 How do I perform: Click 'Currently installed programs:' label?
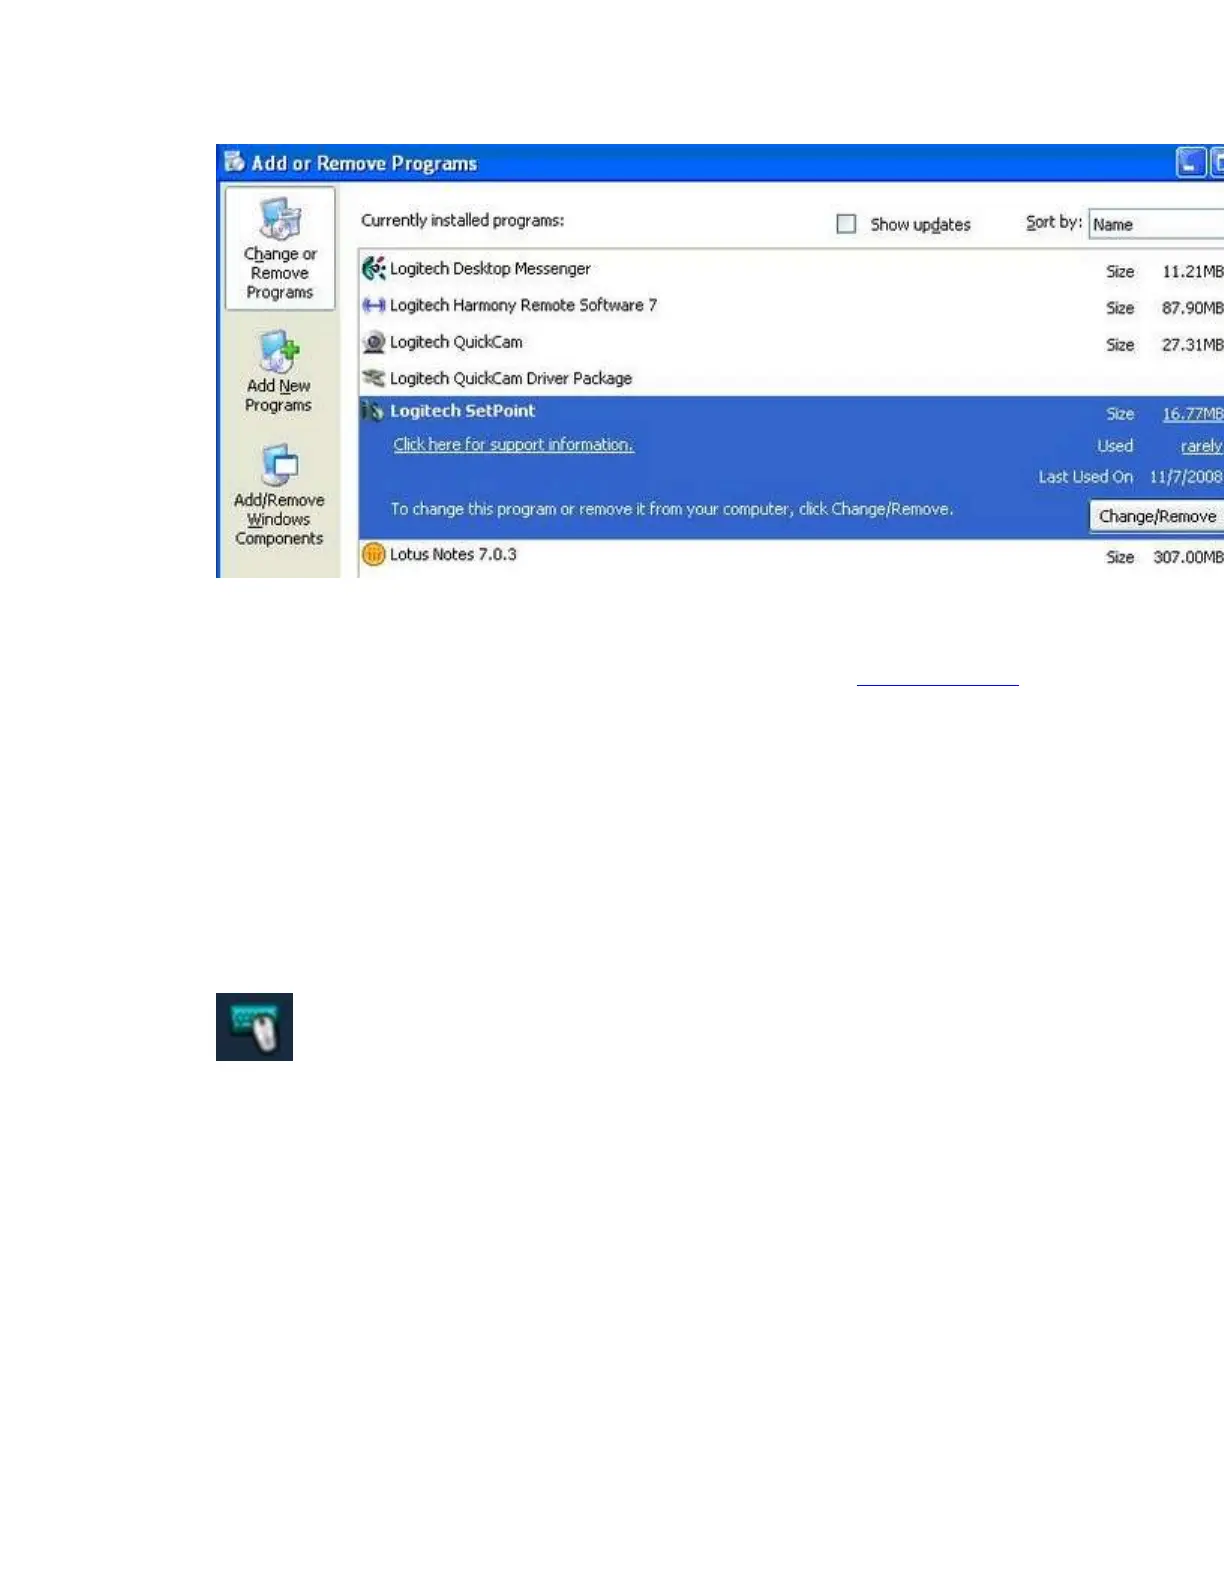tap(462, 220)
